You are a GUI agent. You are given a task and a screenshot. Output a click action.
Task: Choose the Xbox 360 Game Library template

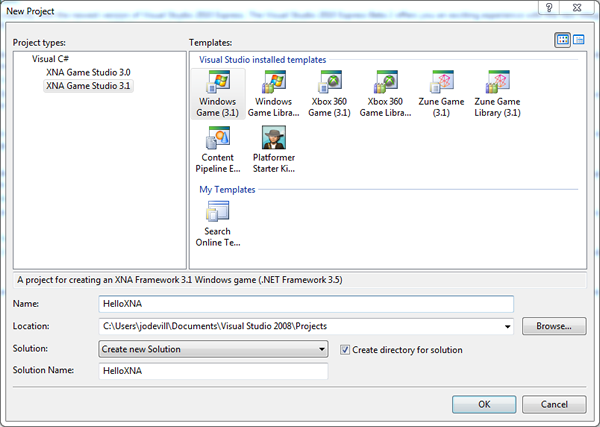coord(385,94)
